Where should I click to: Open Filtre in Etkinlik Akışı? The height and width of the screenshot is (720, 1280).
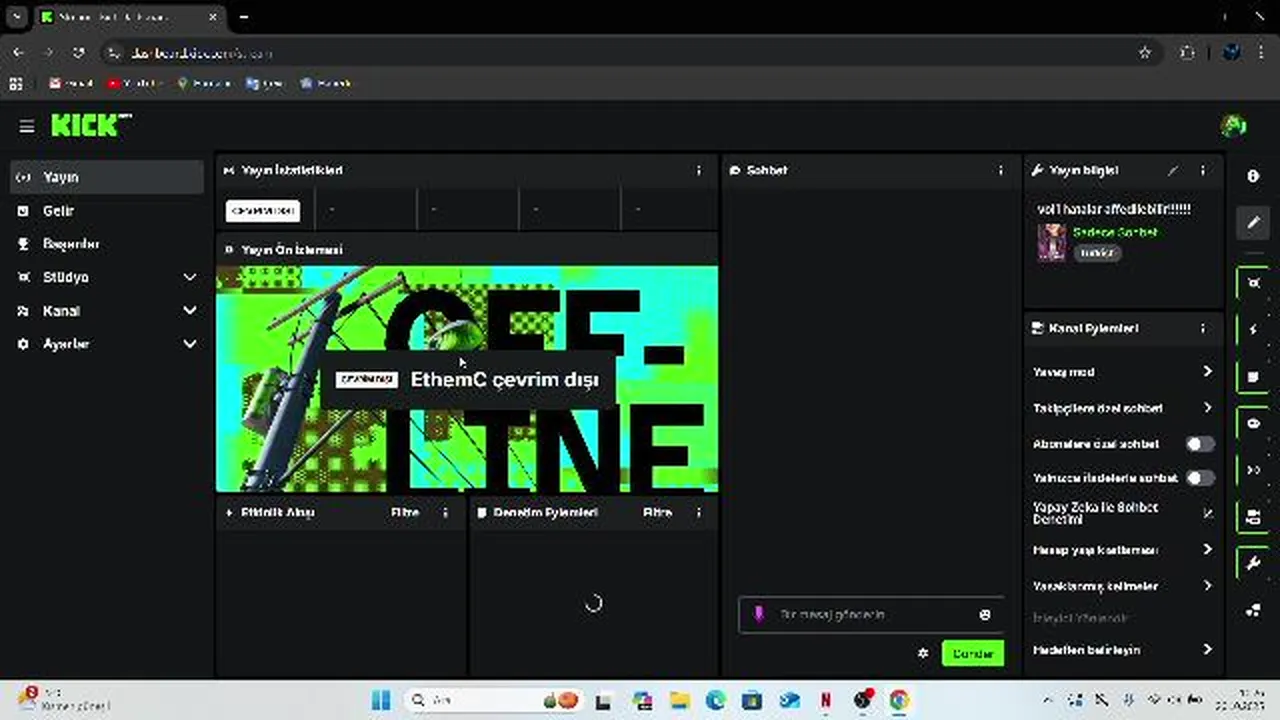pyautogui.click(x=405, y=512)
